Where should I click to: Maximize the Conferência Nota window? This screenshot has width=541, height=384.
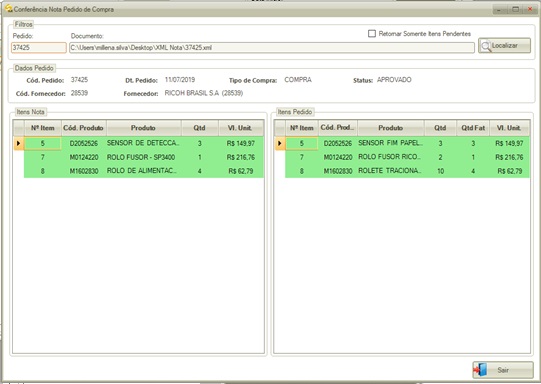click(515, 10)
